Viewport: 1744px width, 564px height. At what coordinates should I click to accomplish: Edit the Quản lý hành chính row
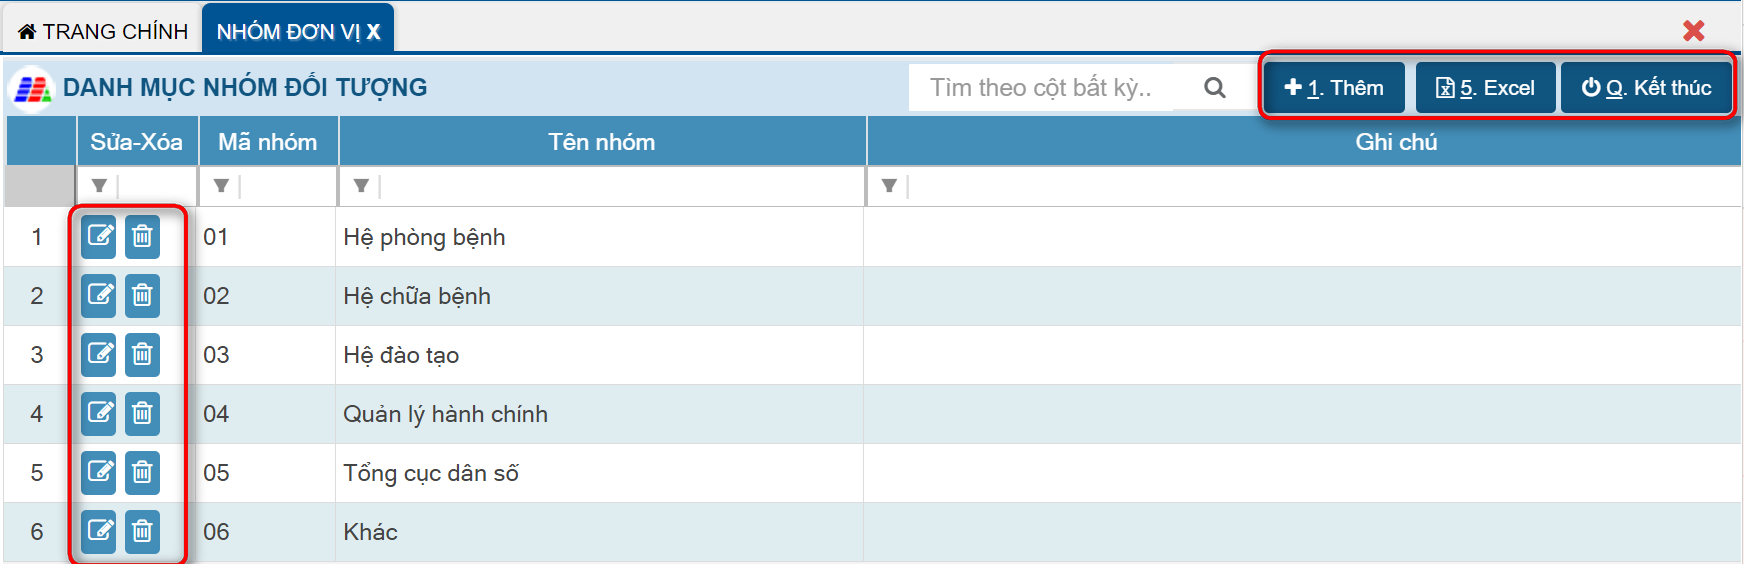click(x=99, y=414)
